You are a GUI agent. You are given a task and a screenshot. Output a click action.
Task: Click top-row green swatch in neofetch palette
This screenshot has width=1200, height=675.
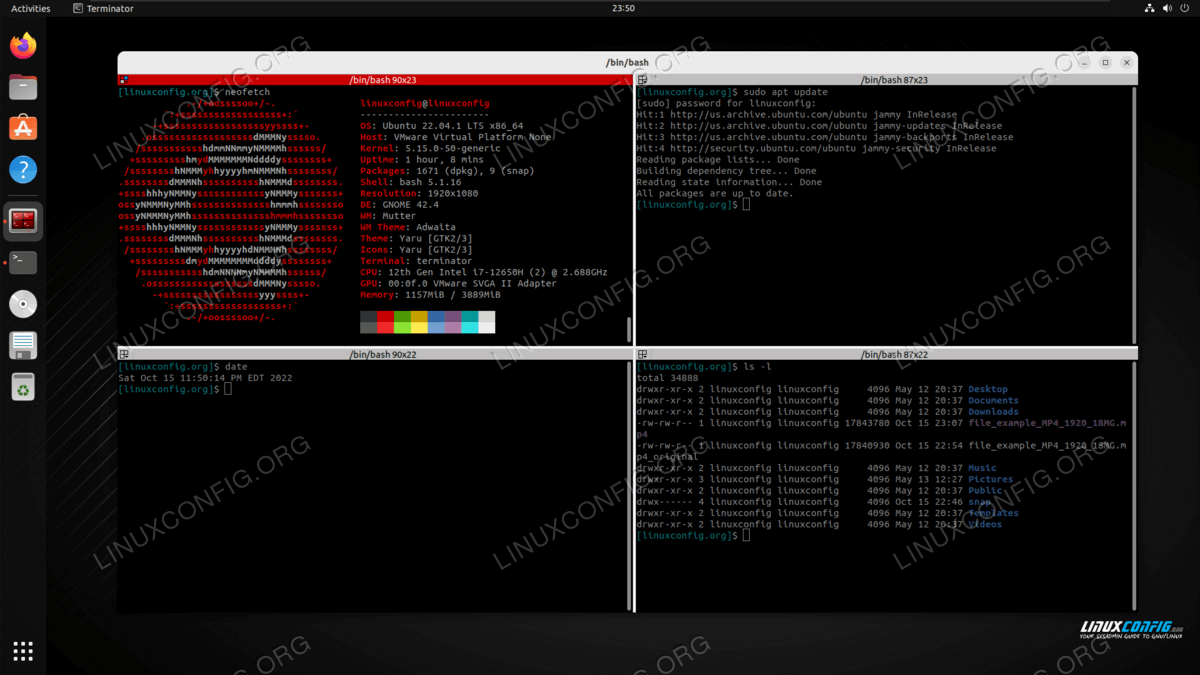[402, 317]
